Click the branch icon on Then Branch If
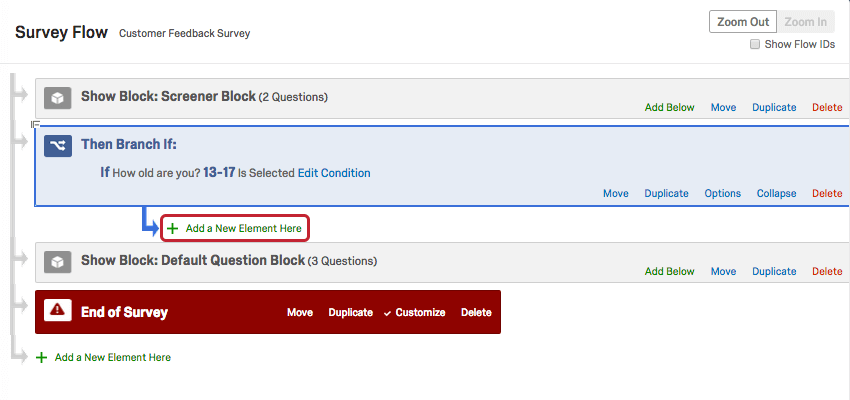This screenshot has width=850, height=400. coord(58,146)
